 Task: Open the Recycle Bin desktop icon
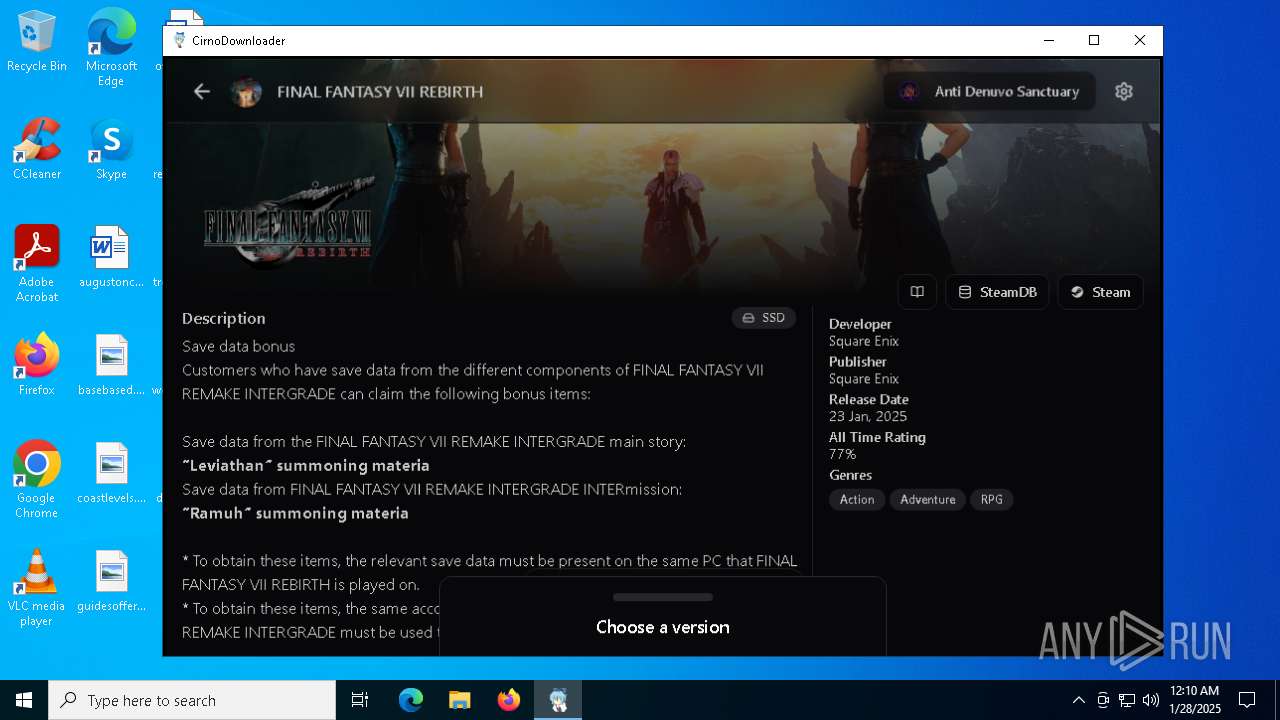37,42
